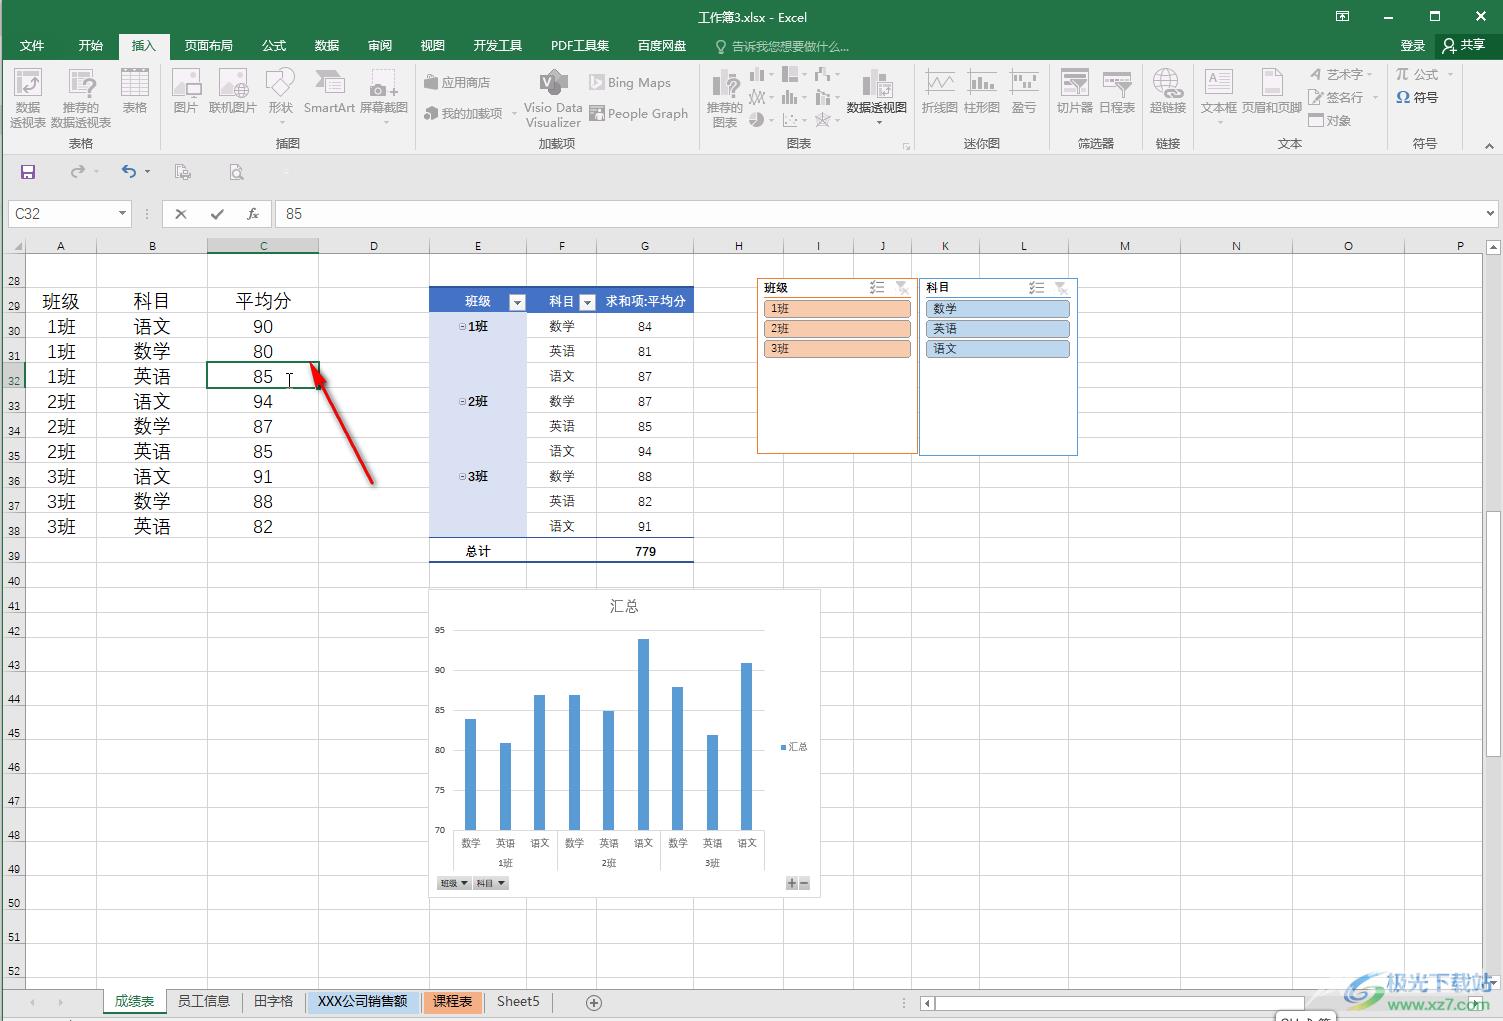
Task: Click the 'Tell me' search box
Action: click(782, 46)
